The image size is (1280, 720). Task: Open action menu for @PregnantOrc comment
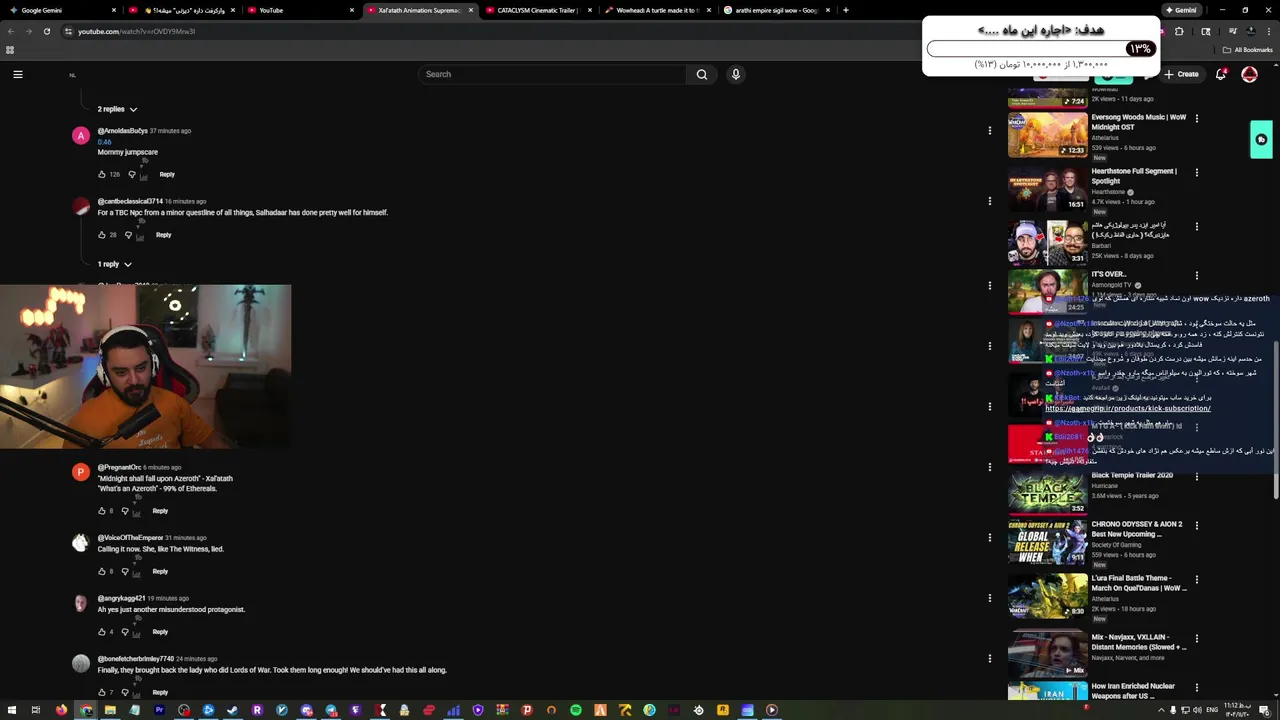pos(989,467)
